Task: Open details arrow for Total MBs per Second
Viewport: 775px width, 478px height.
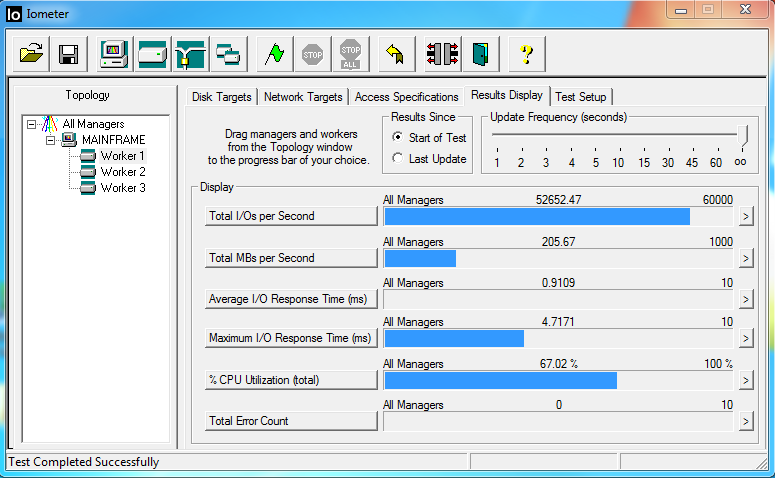Action: tap(746, 259)
